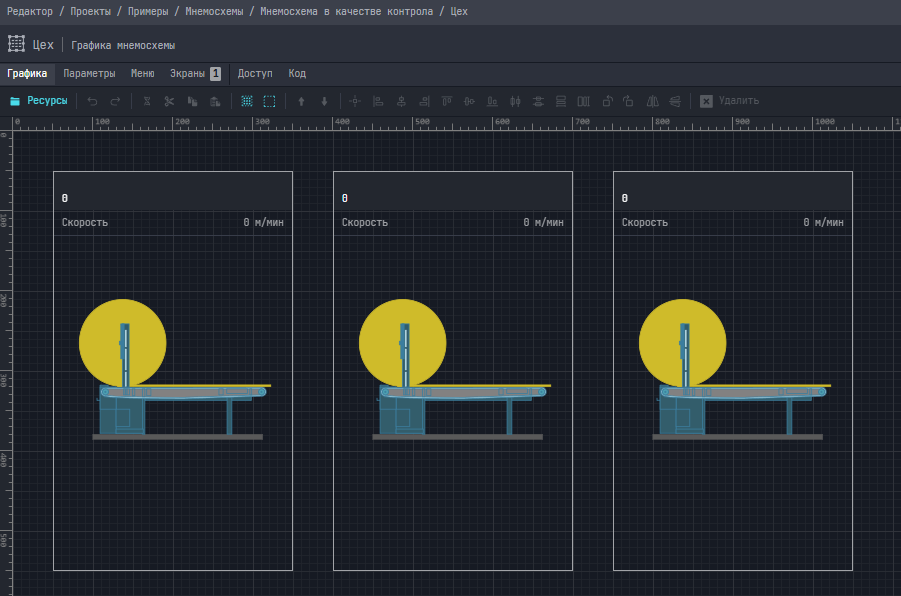
Task: Open the Доступ tab
Action: pyautogui.click(x=255, y=74)
